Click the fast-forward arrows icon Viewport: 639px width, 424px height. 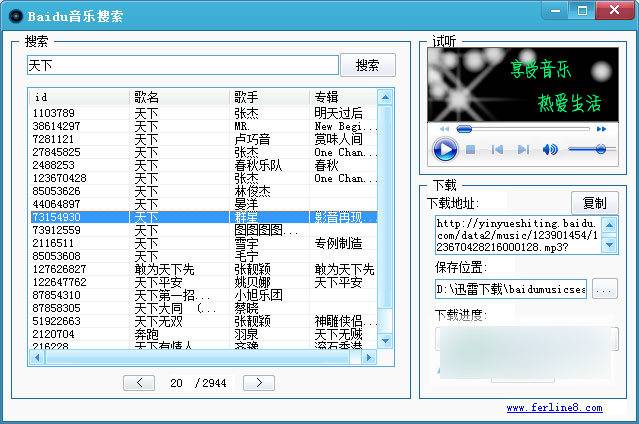[x=601, y=129]
